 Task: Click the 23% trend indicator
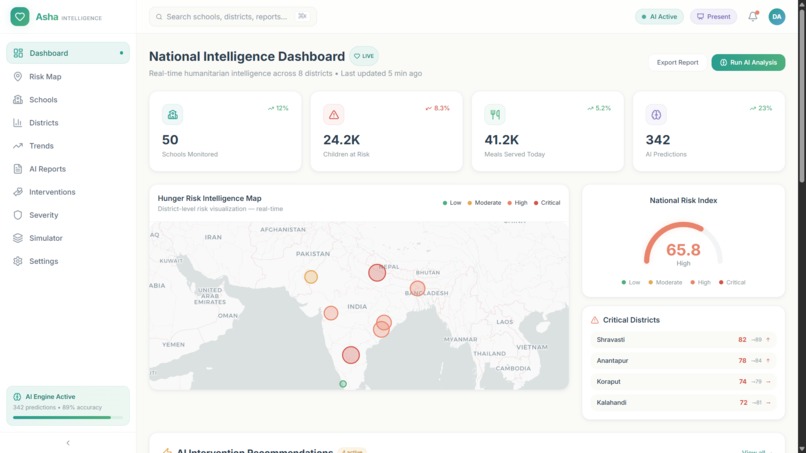pyautogui.click(x=761, y=108)
